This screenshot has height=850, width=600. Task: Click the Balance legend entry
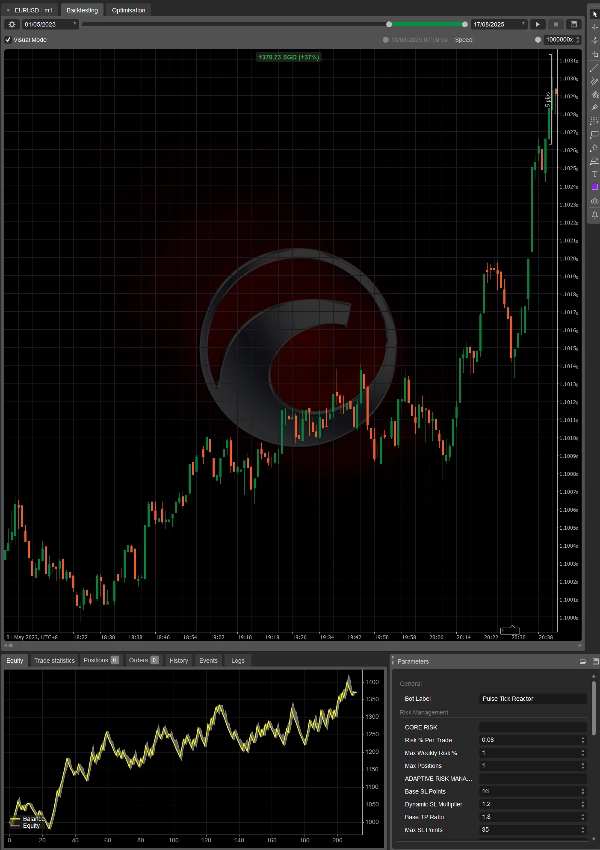(x=26, y=819)
